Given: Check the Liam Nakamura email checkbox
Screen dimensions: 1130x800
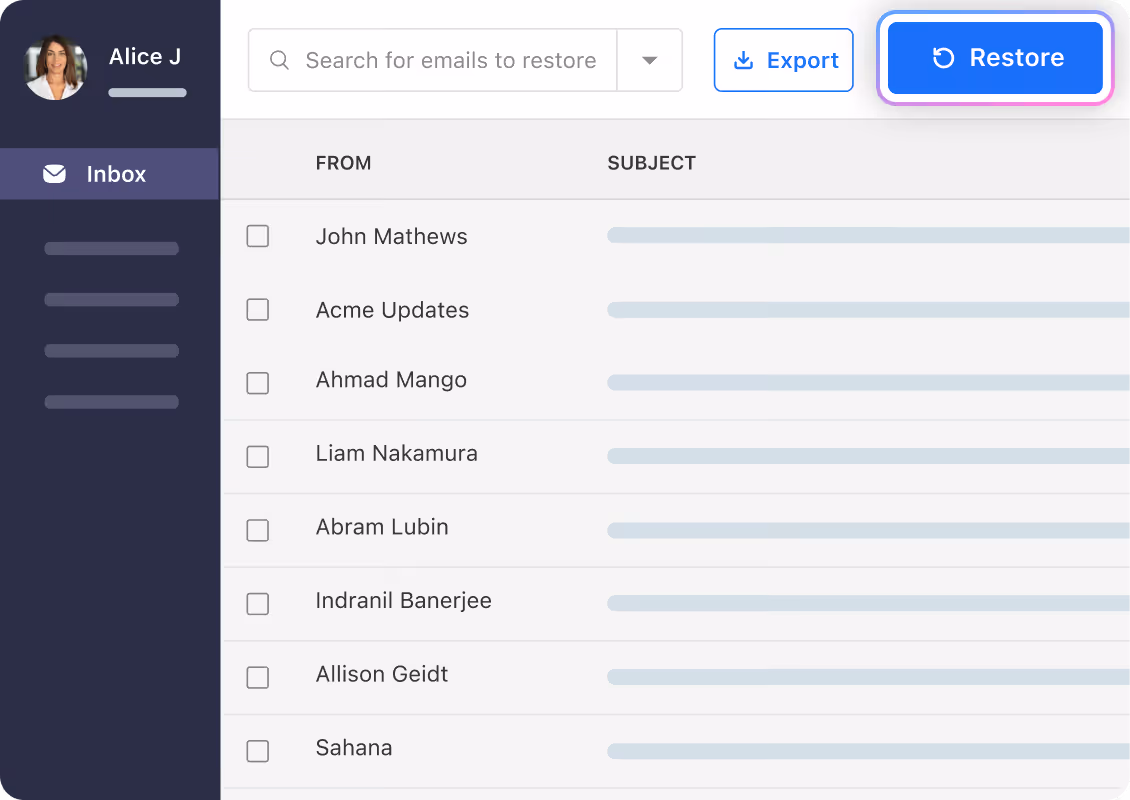Looking at the screenshot, I should [x=257, y=456].
